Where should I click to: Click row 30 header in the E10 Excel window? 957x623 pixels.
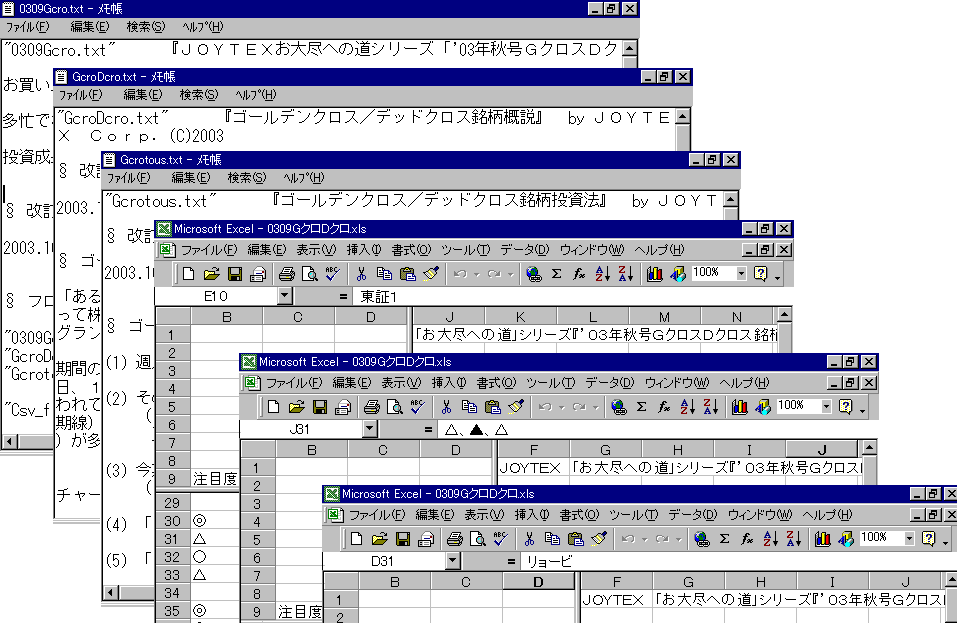[173, 521]
